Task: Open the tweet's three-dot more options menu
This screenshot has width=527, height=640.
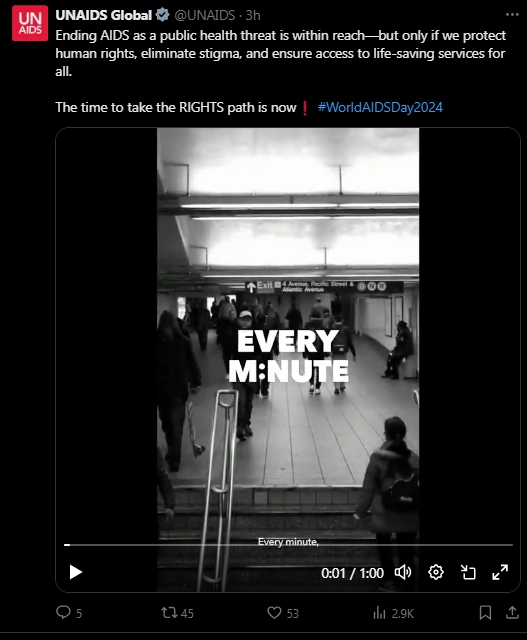Action: [x=512, y=15]
